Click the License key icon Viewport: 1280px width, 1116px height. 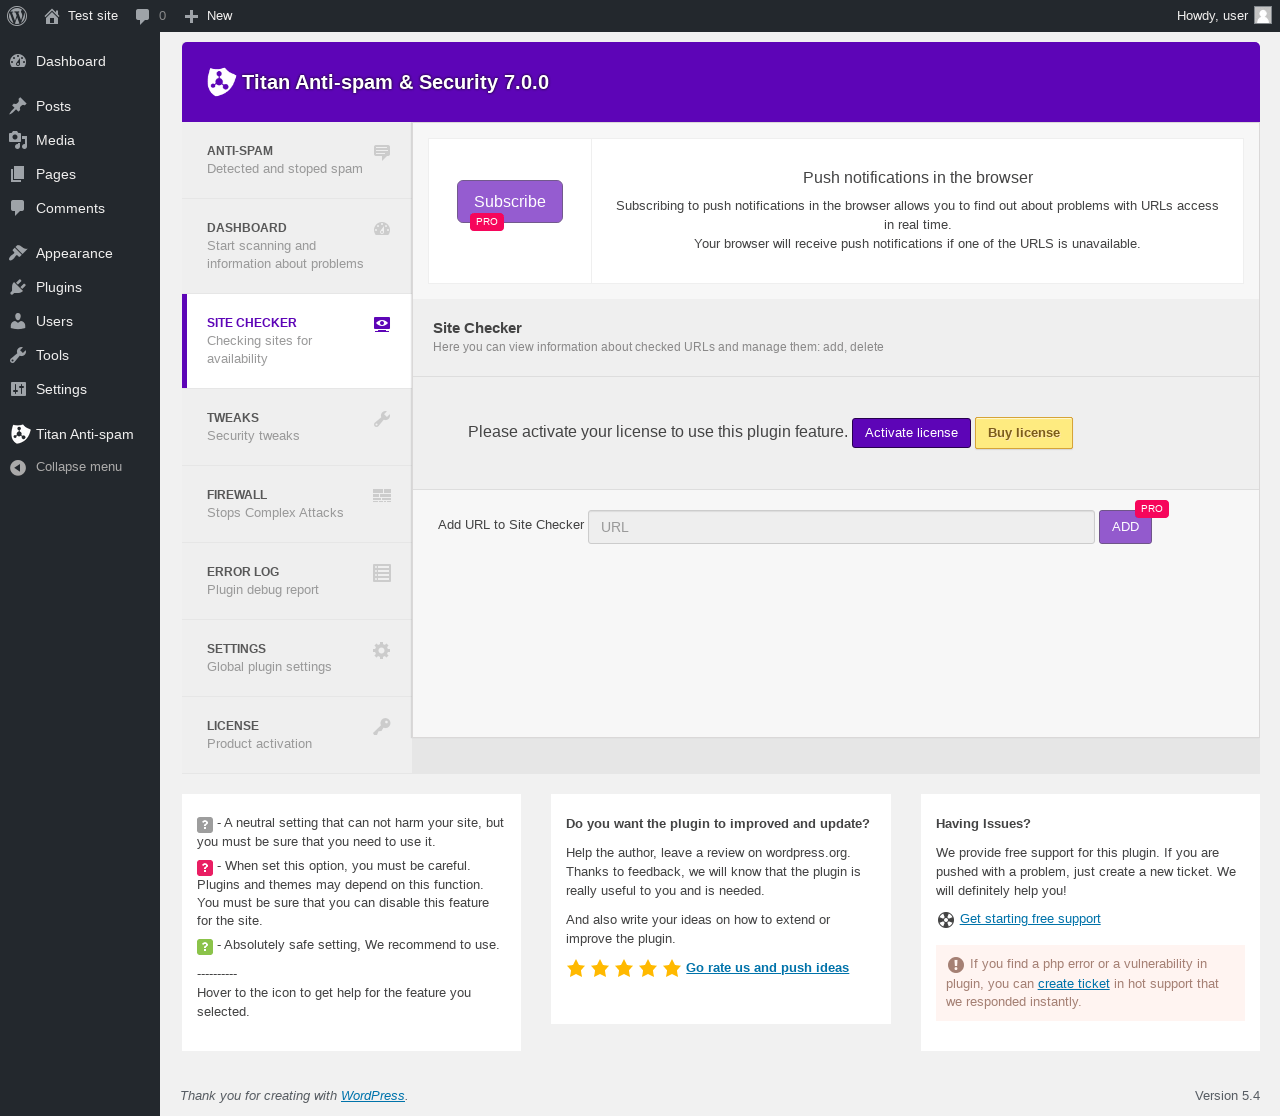click(382, 727)
